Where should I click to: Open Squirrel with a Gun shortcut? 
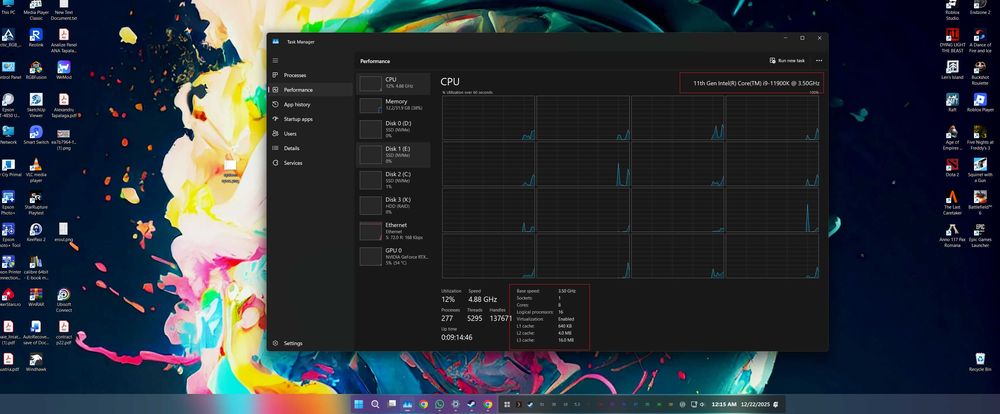pos(980,170)
